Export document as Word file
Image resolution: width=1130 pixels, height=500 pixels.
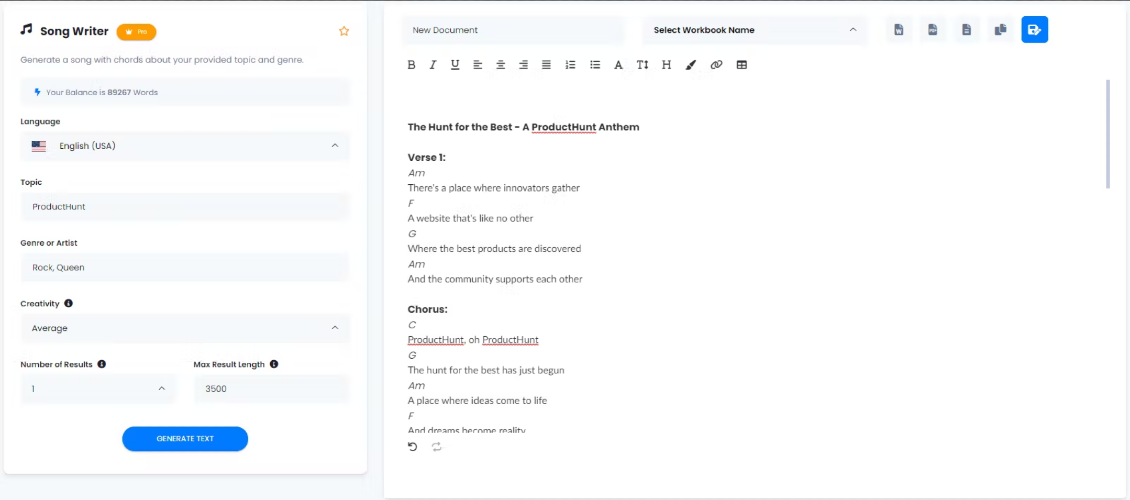tap(899, 30)
